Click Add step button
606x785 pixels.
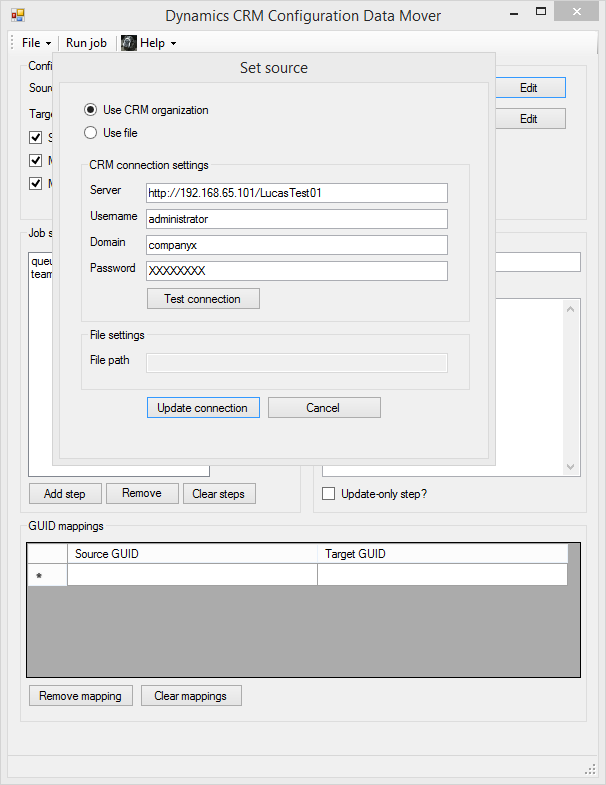65,494
